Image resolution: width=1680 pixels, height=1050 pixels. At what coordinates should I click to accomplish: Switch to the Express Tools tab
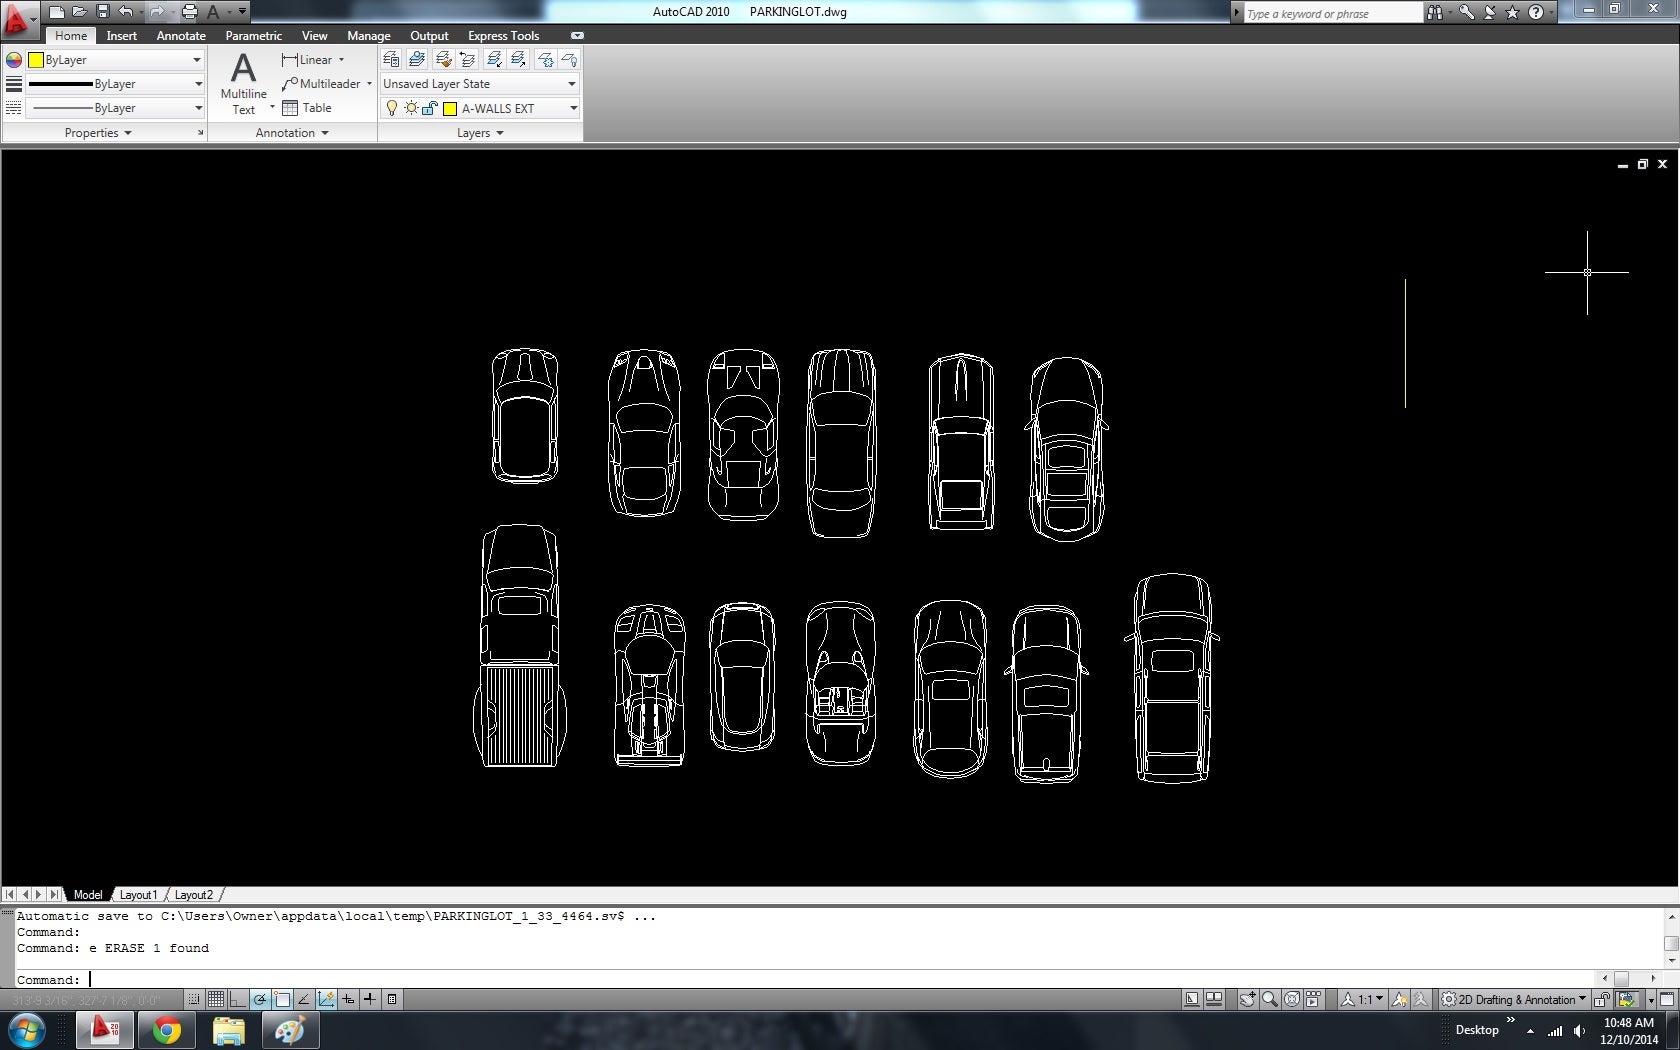pos(504,36)
